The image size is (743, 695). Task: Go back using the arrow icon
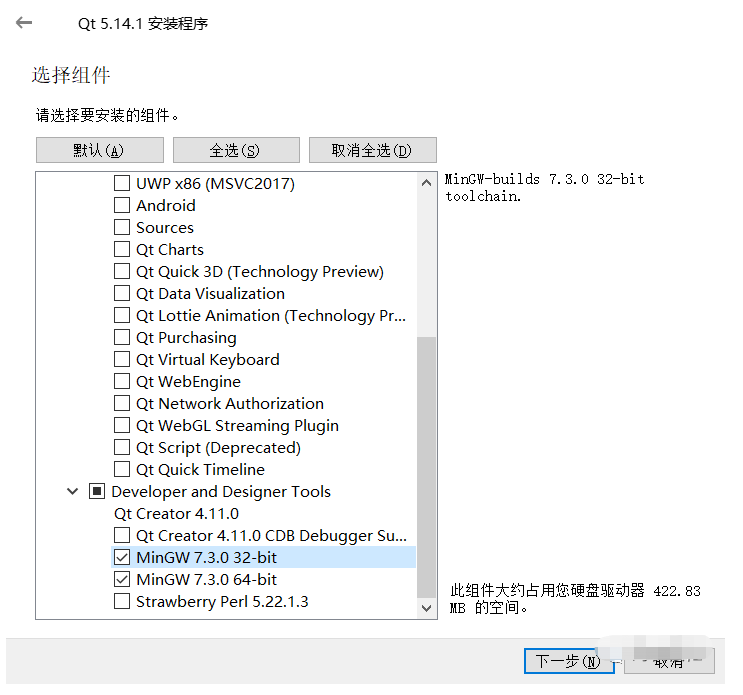24,22
